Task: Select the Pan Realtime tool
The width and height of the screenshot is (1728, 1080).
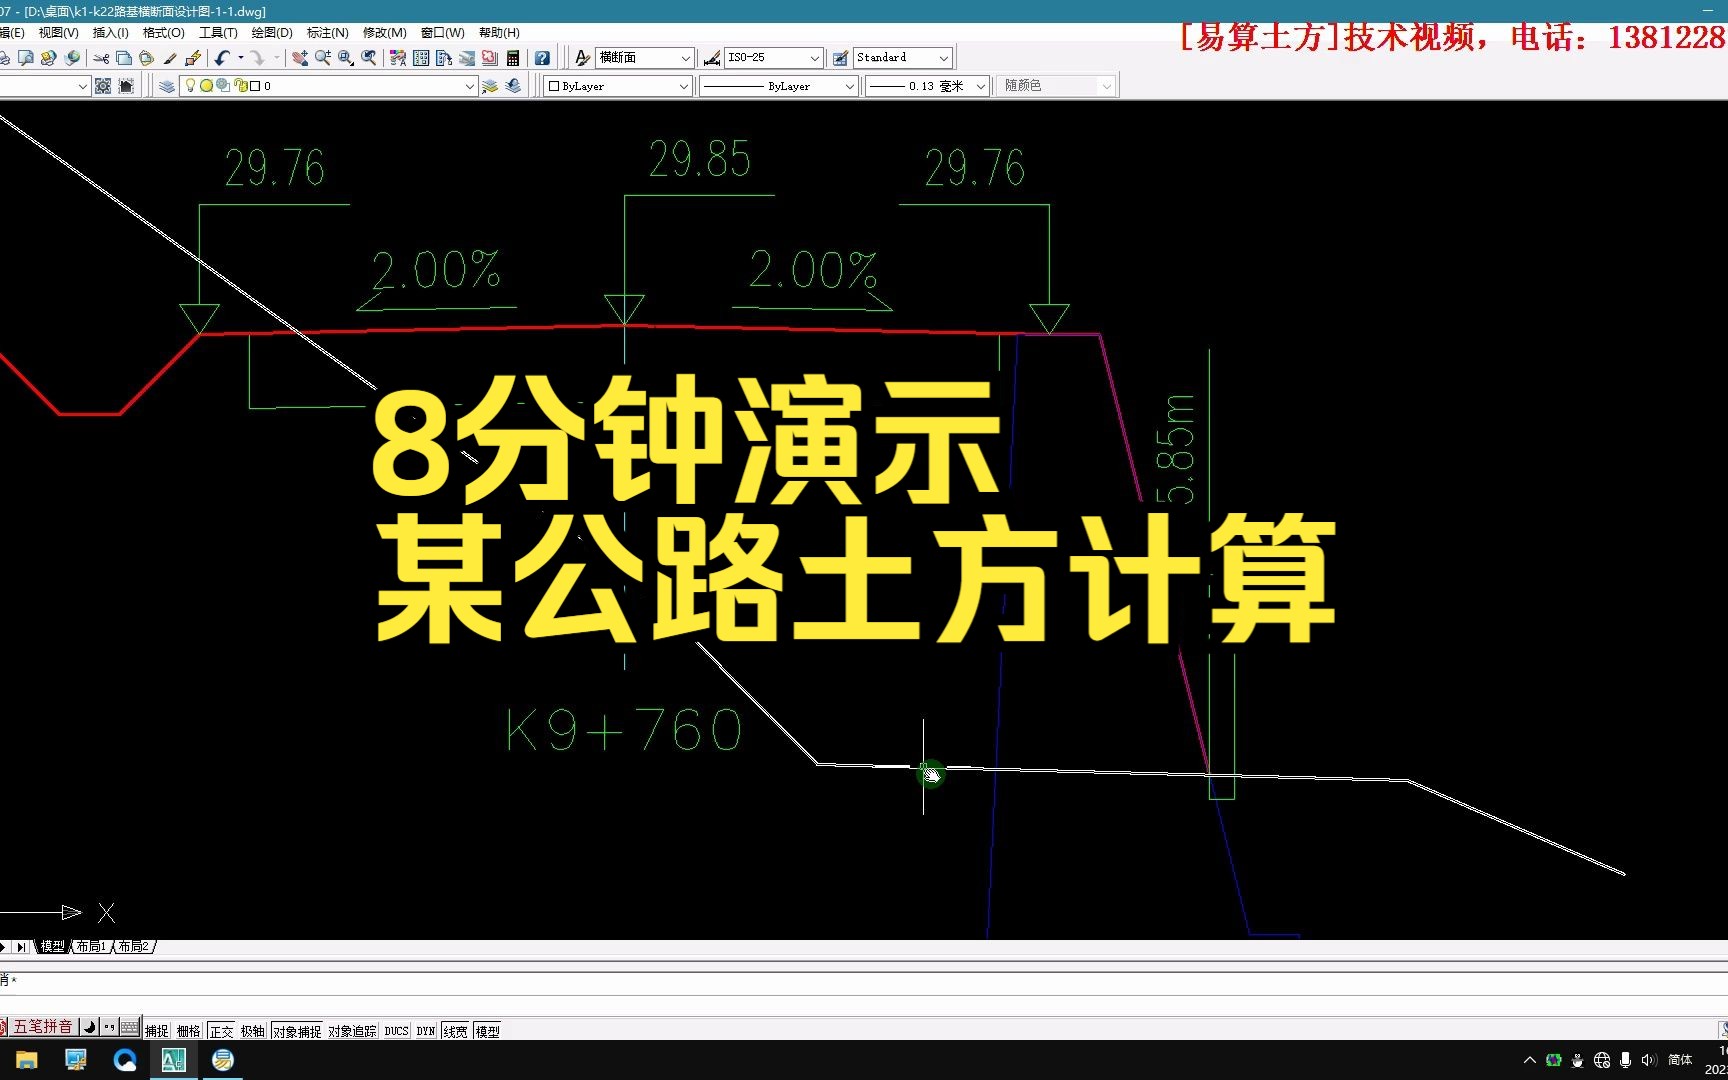Action: [301, 58]
